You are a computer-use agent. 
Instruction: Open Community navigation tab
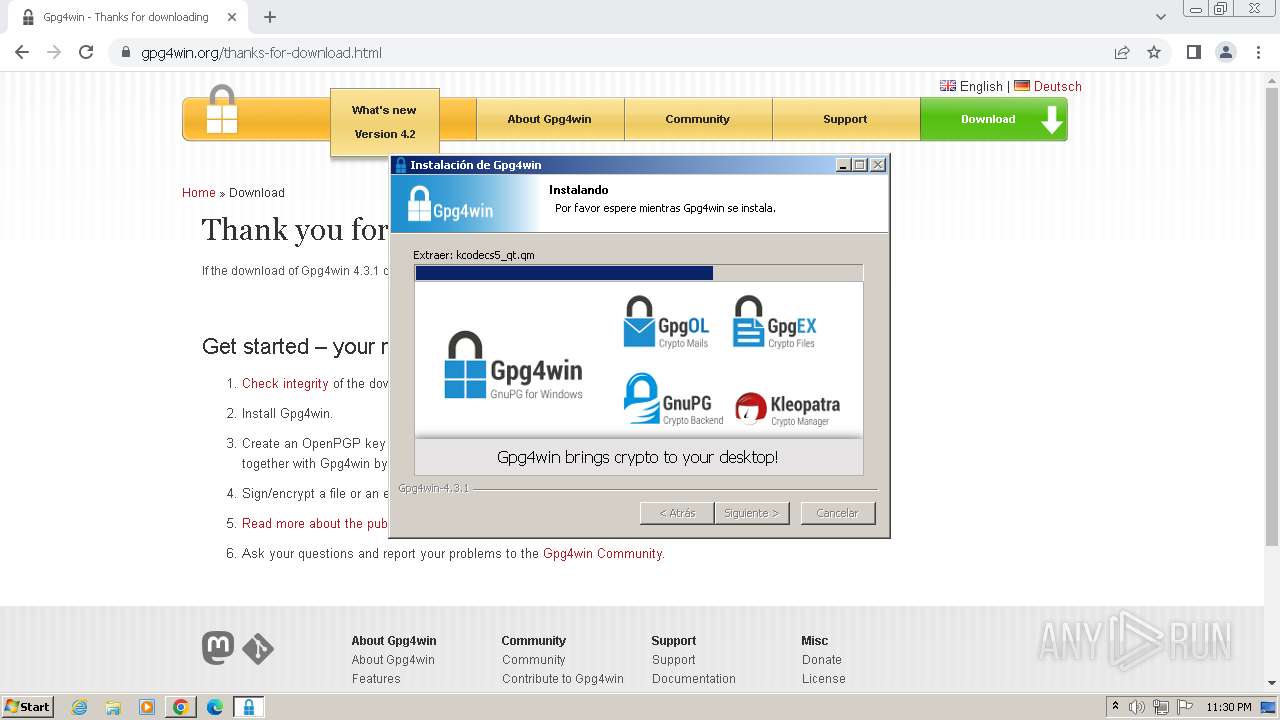pyautogui.click(x=697, y=119)
